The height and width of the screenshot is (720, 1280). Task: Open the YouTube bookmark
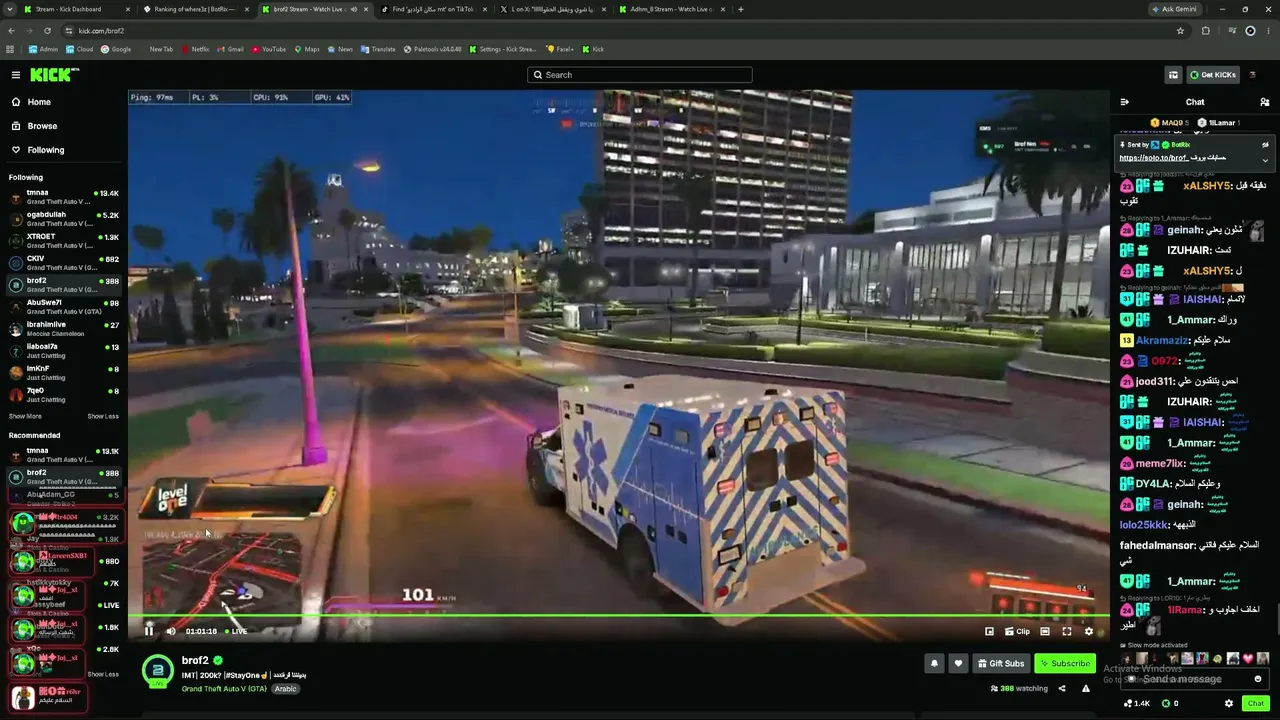[x=268, y=49]
